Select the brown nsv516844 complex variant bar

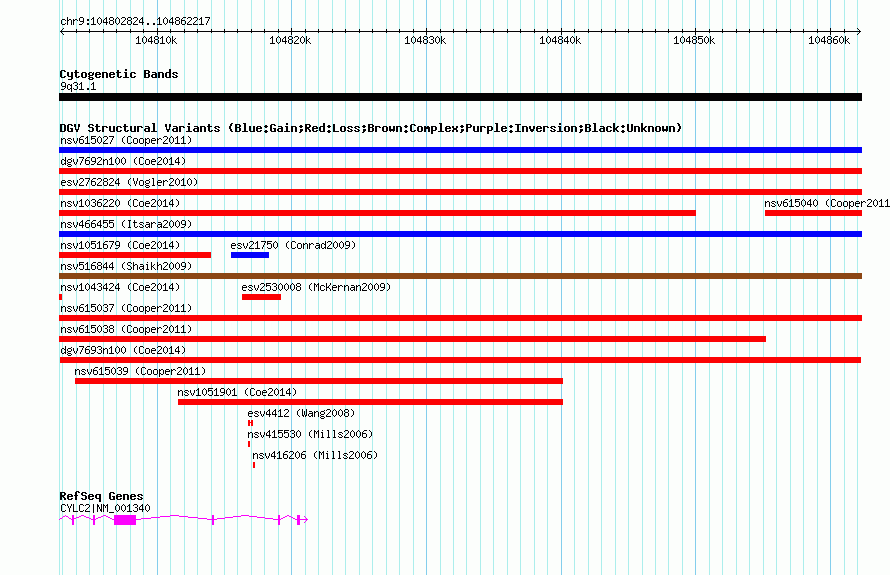click(460, 276)
